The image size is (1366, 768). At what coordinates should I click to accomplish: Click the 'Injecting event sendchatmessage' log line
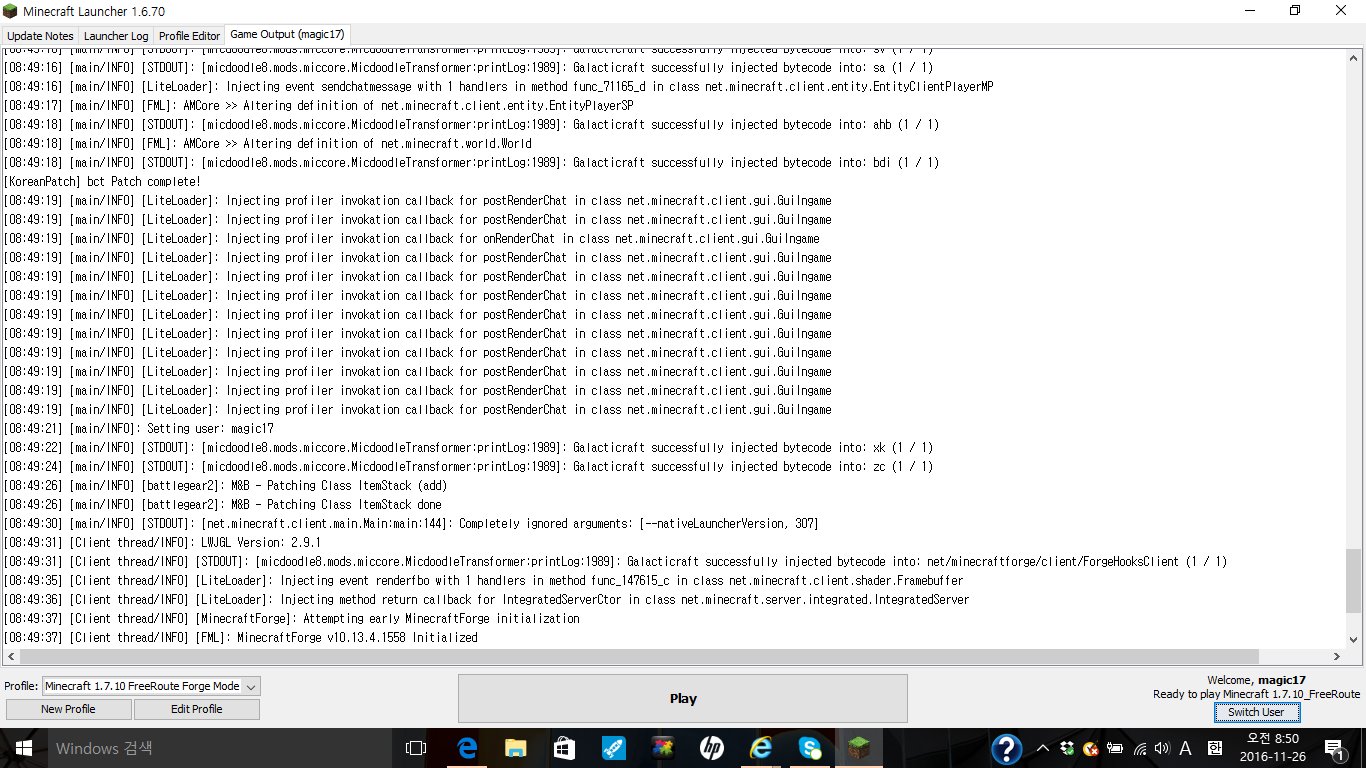point(498,86)
